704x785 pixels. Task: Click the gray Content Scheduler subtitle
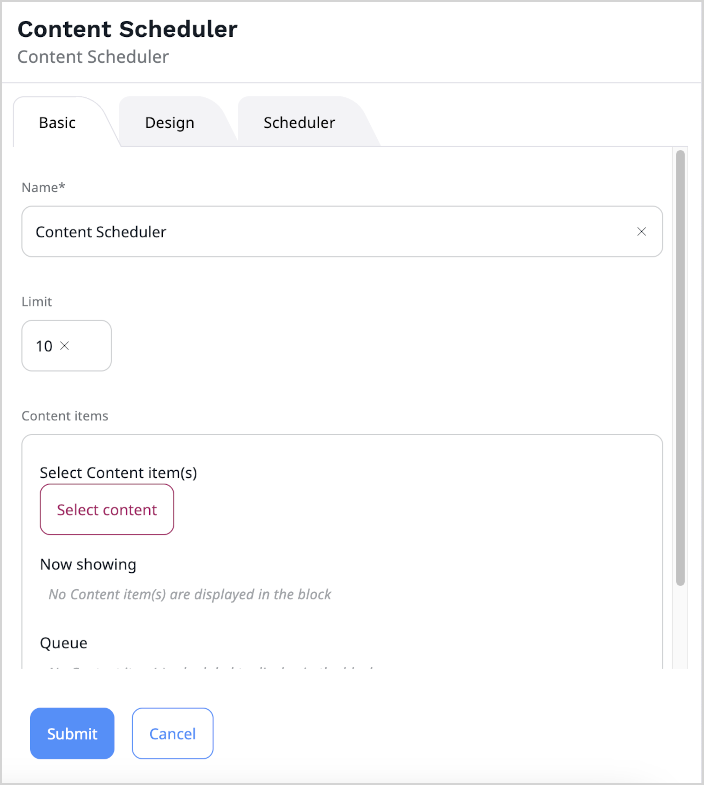click(93, 57)
